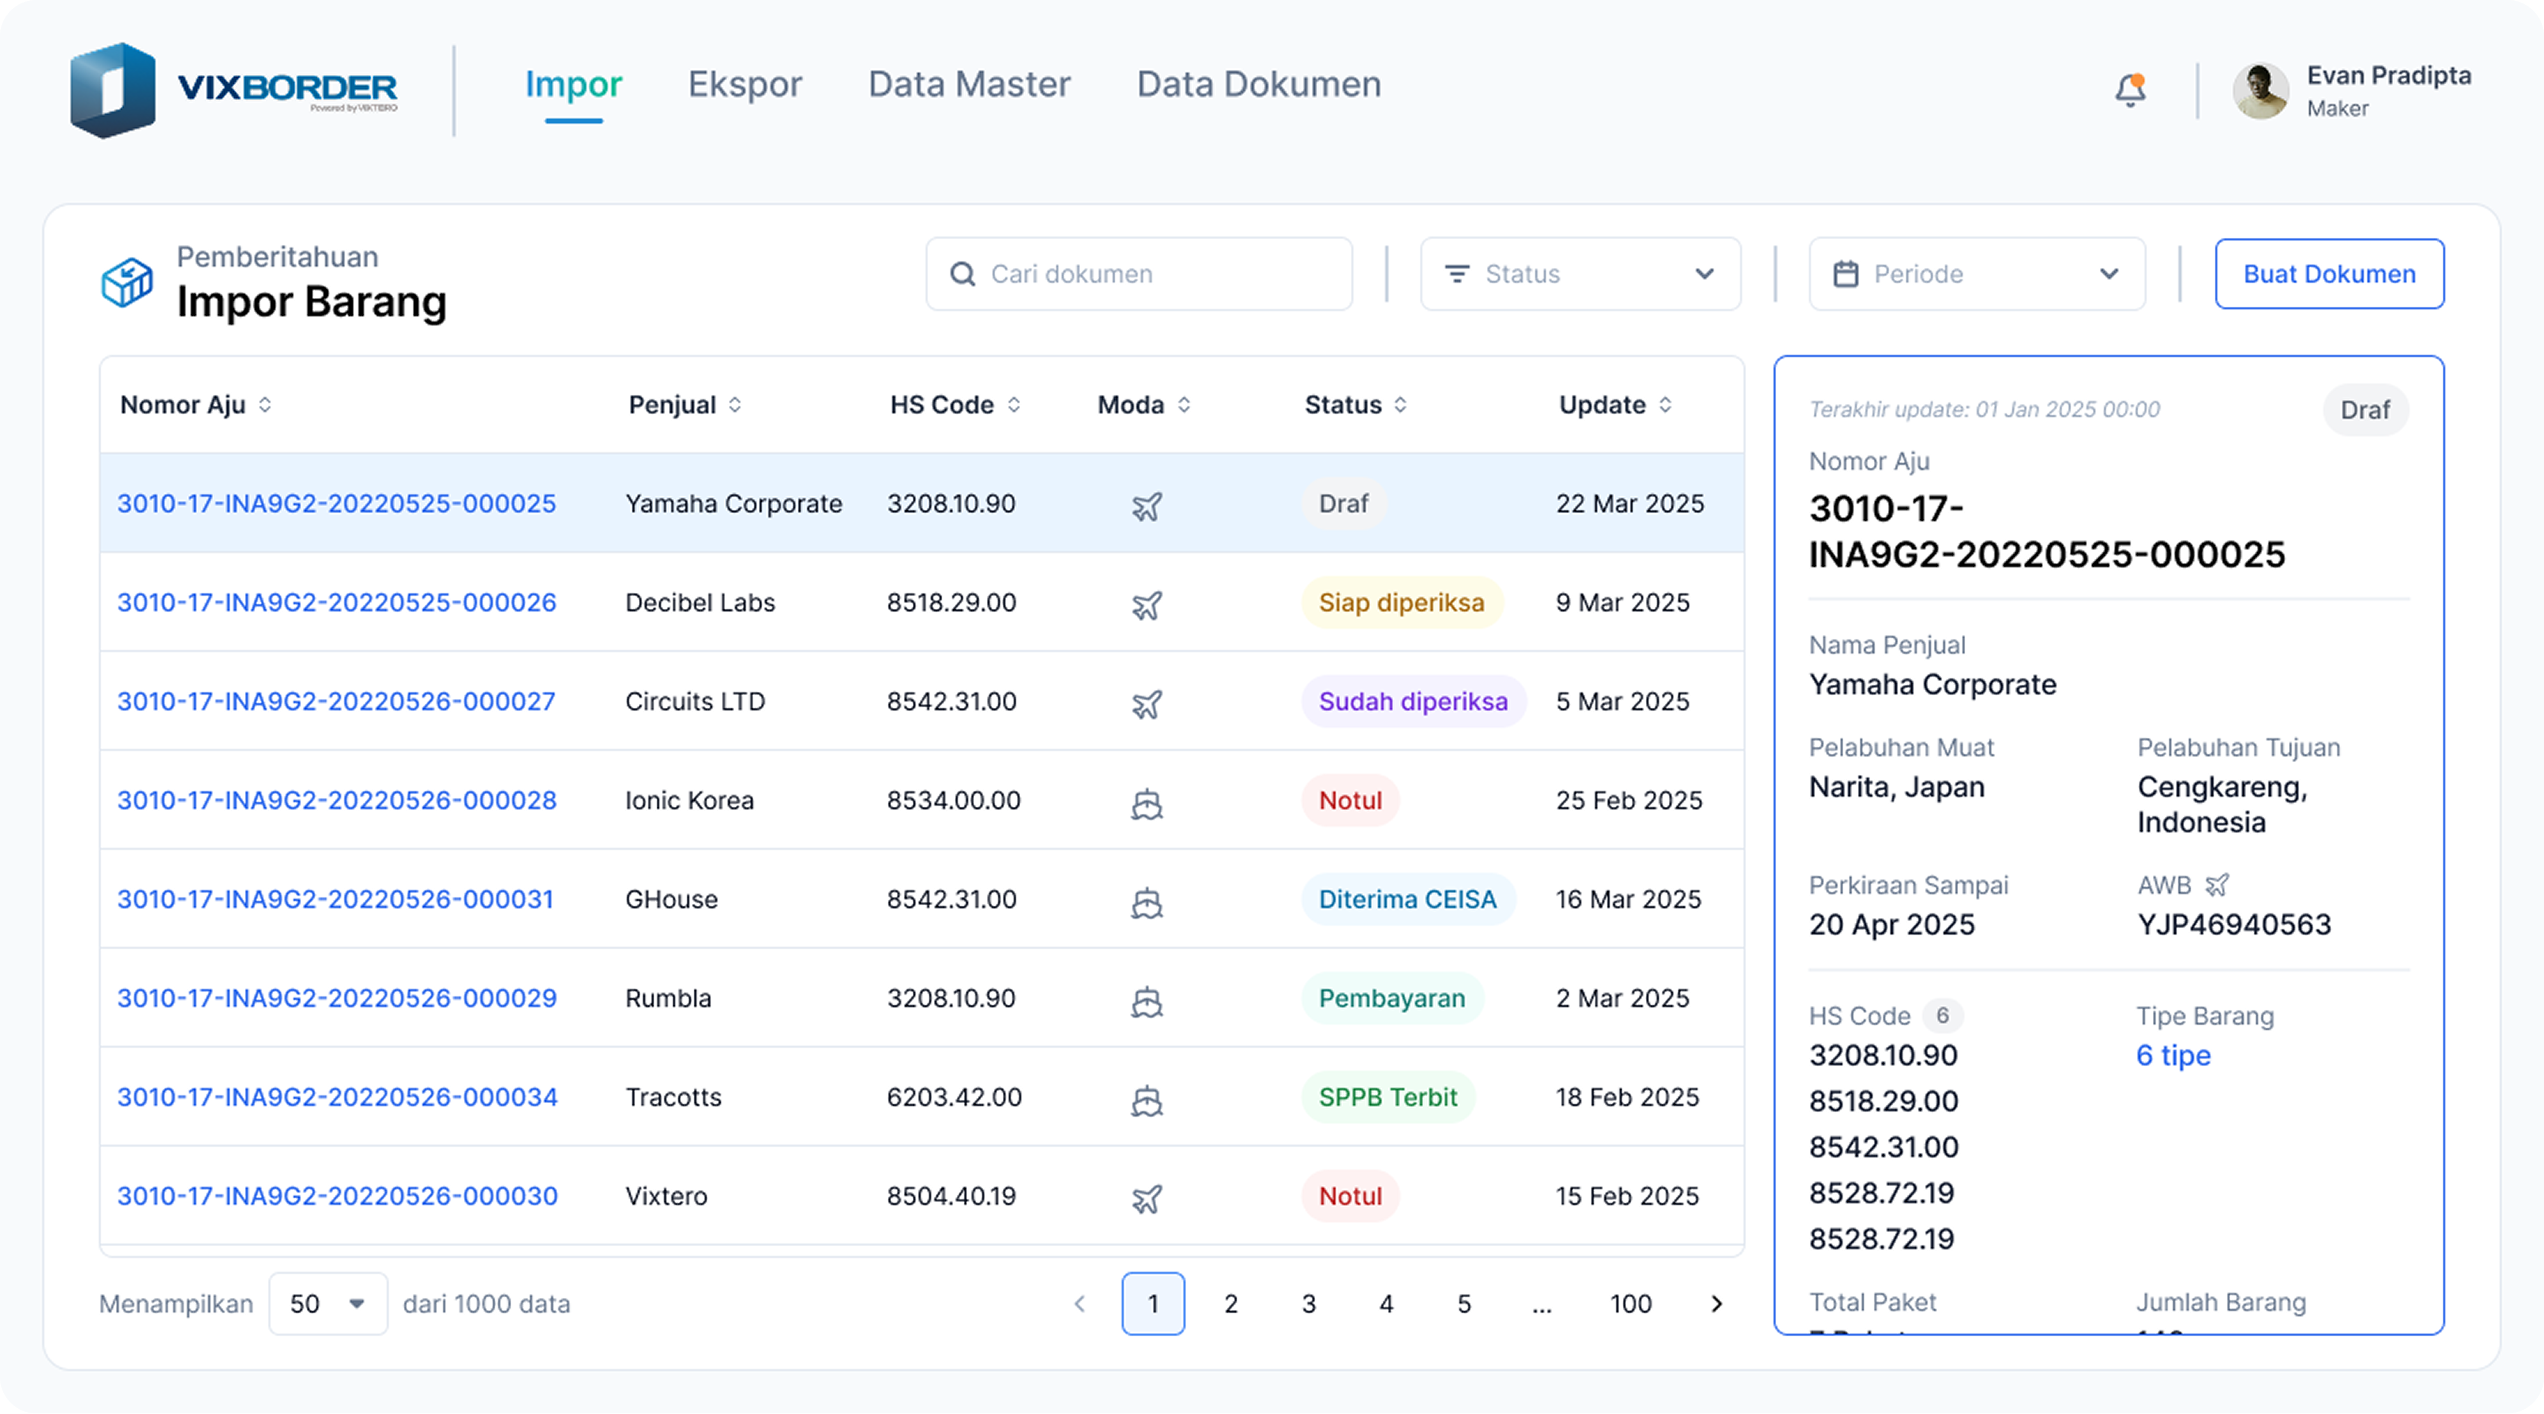Switch to the Ekspor tab
The width and height of the screenshot is (2544, 1414).
745,85
